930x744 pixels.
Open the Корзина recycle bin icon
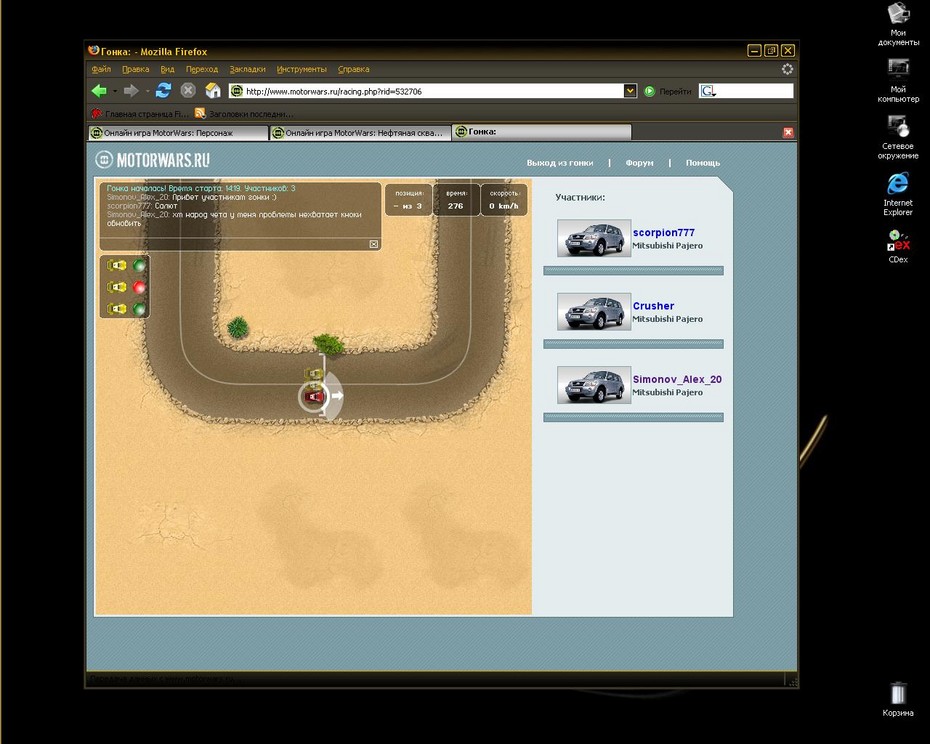coord(898,699)
